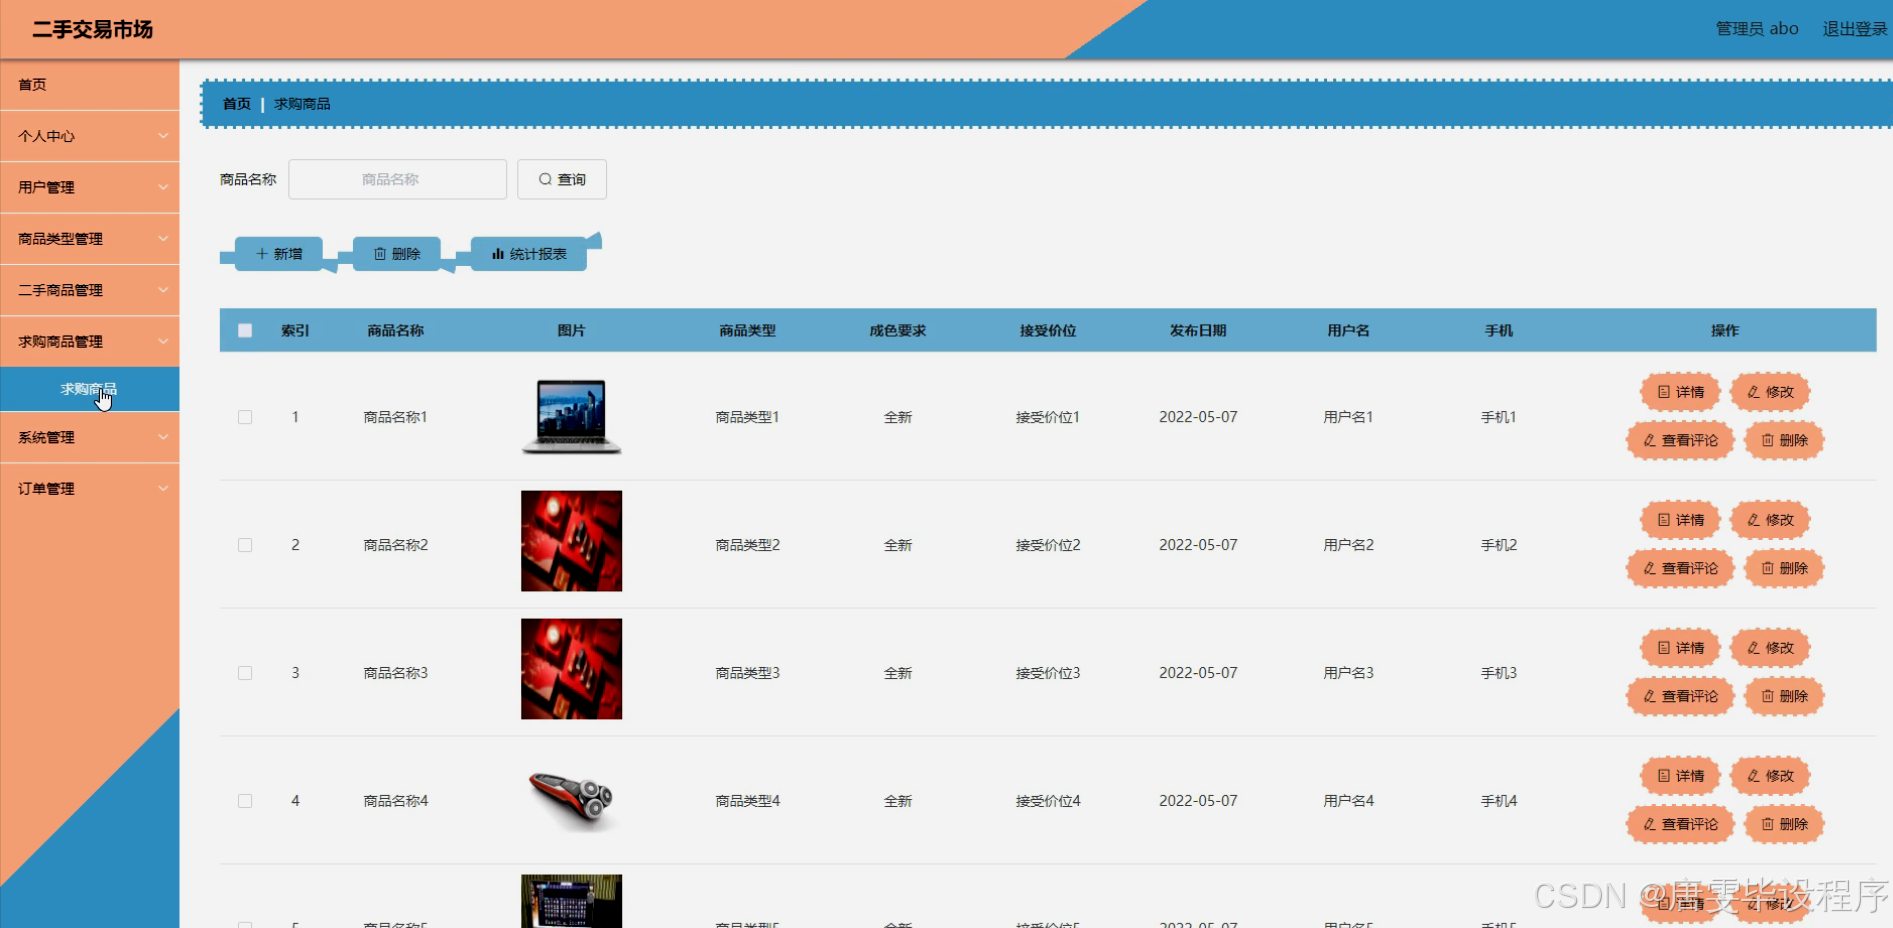Click the 新增 add button

tap(278, 254)
